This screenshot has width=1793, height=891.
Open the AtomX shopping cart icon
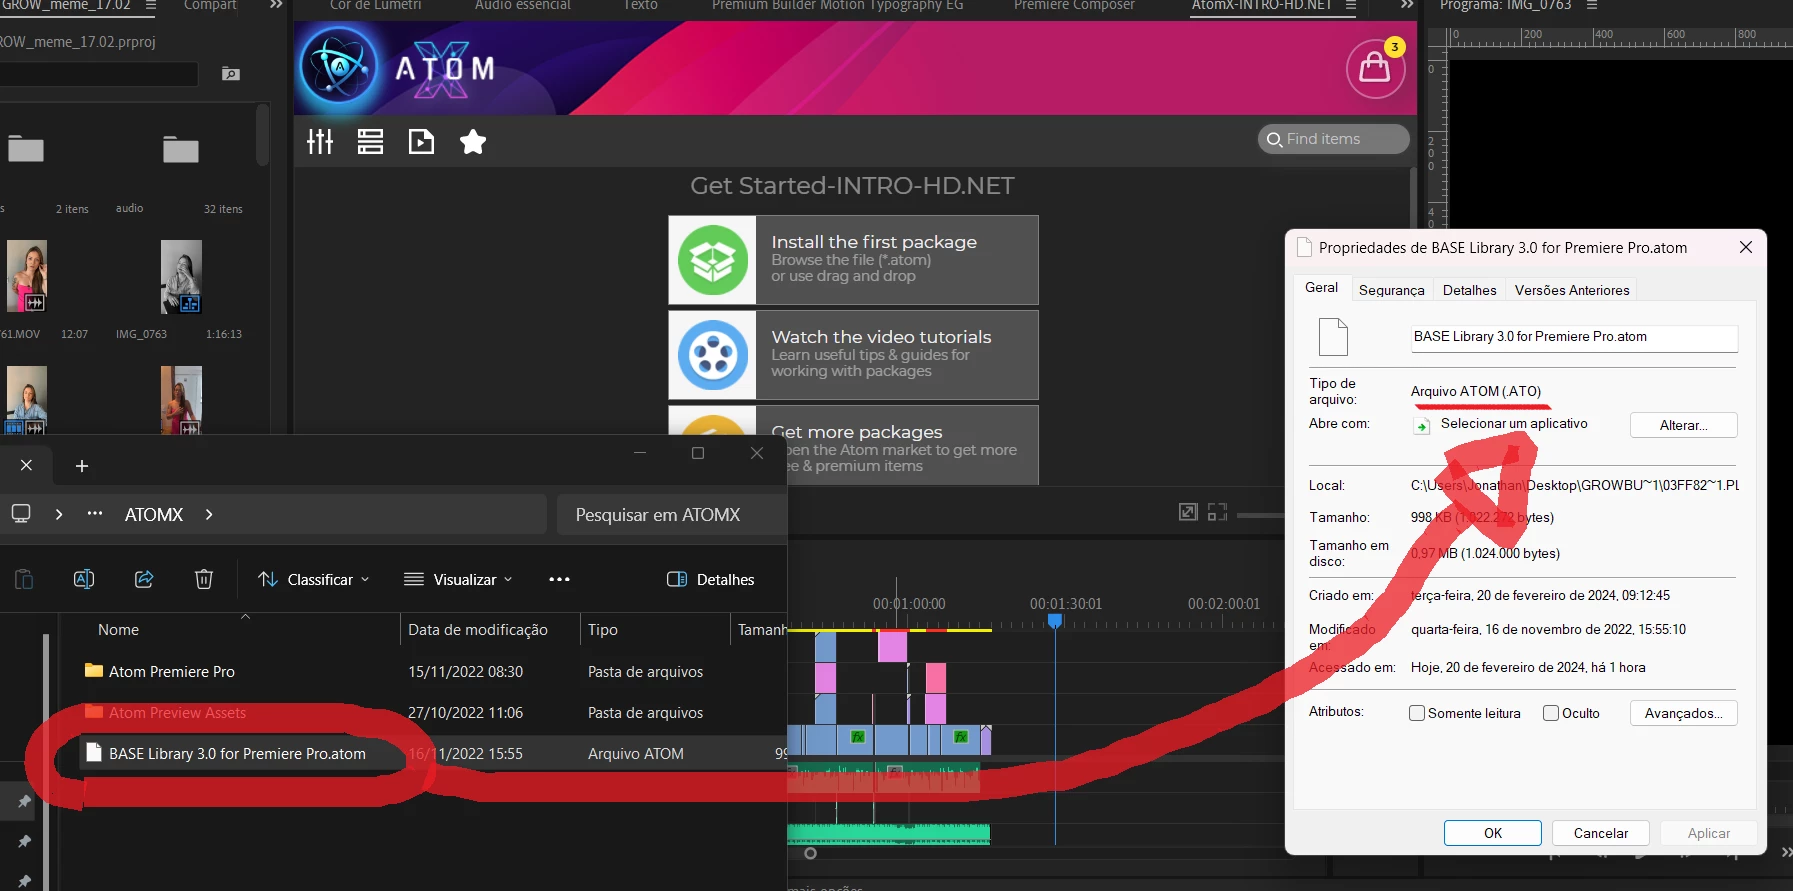[x=1375, y=68]
